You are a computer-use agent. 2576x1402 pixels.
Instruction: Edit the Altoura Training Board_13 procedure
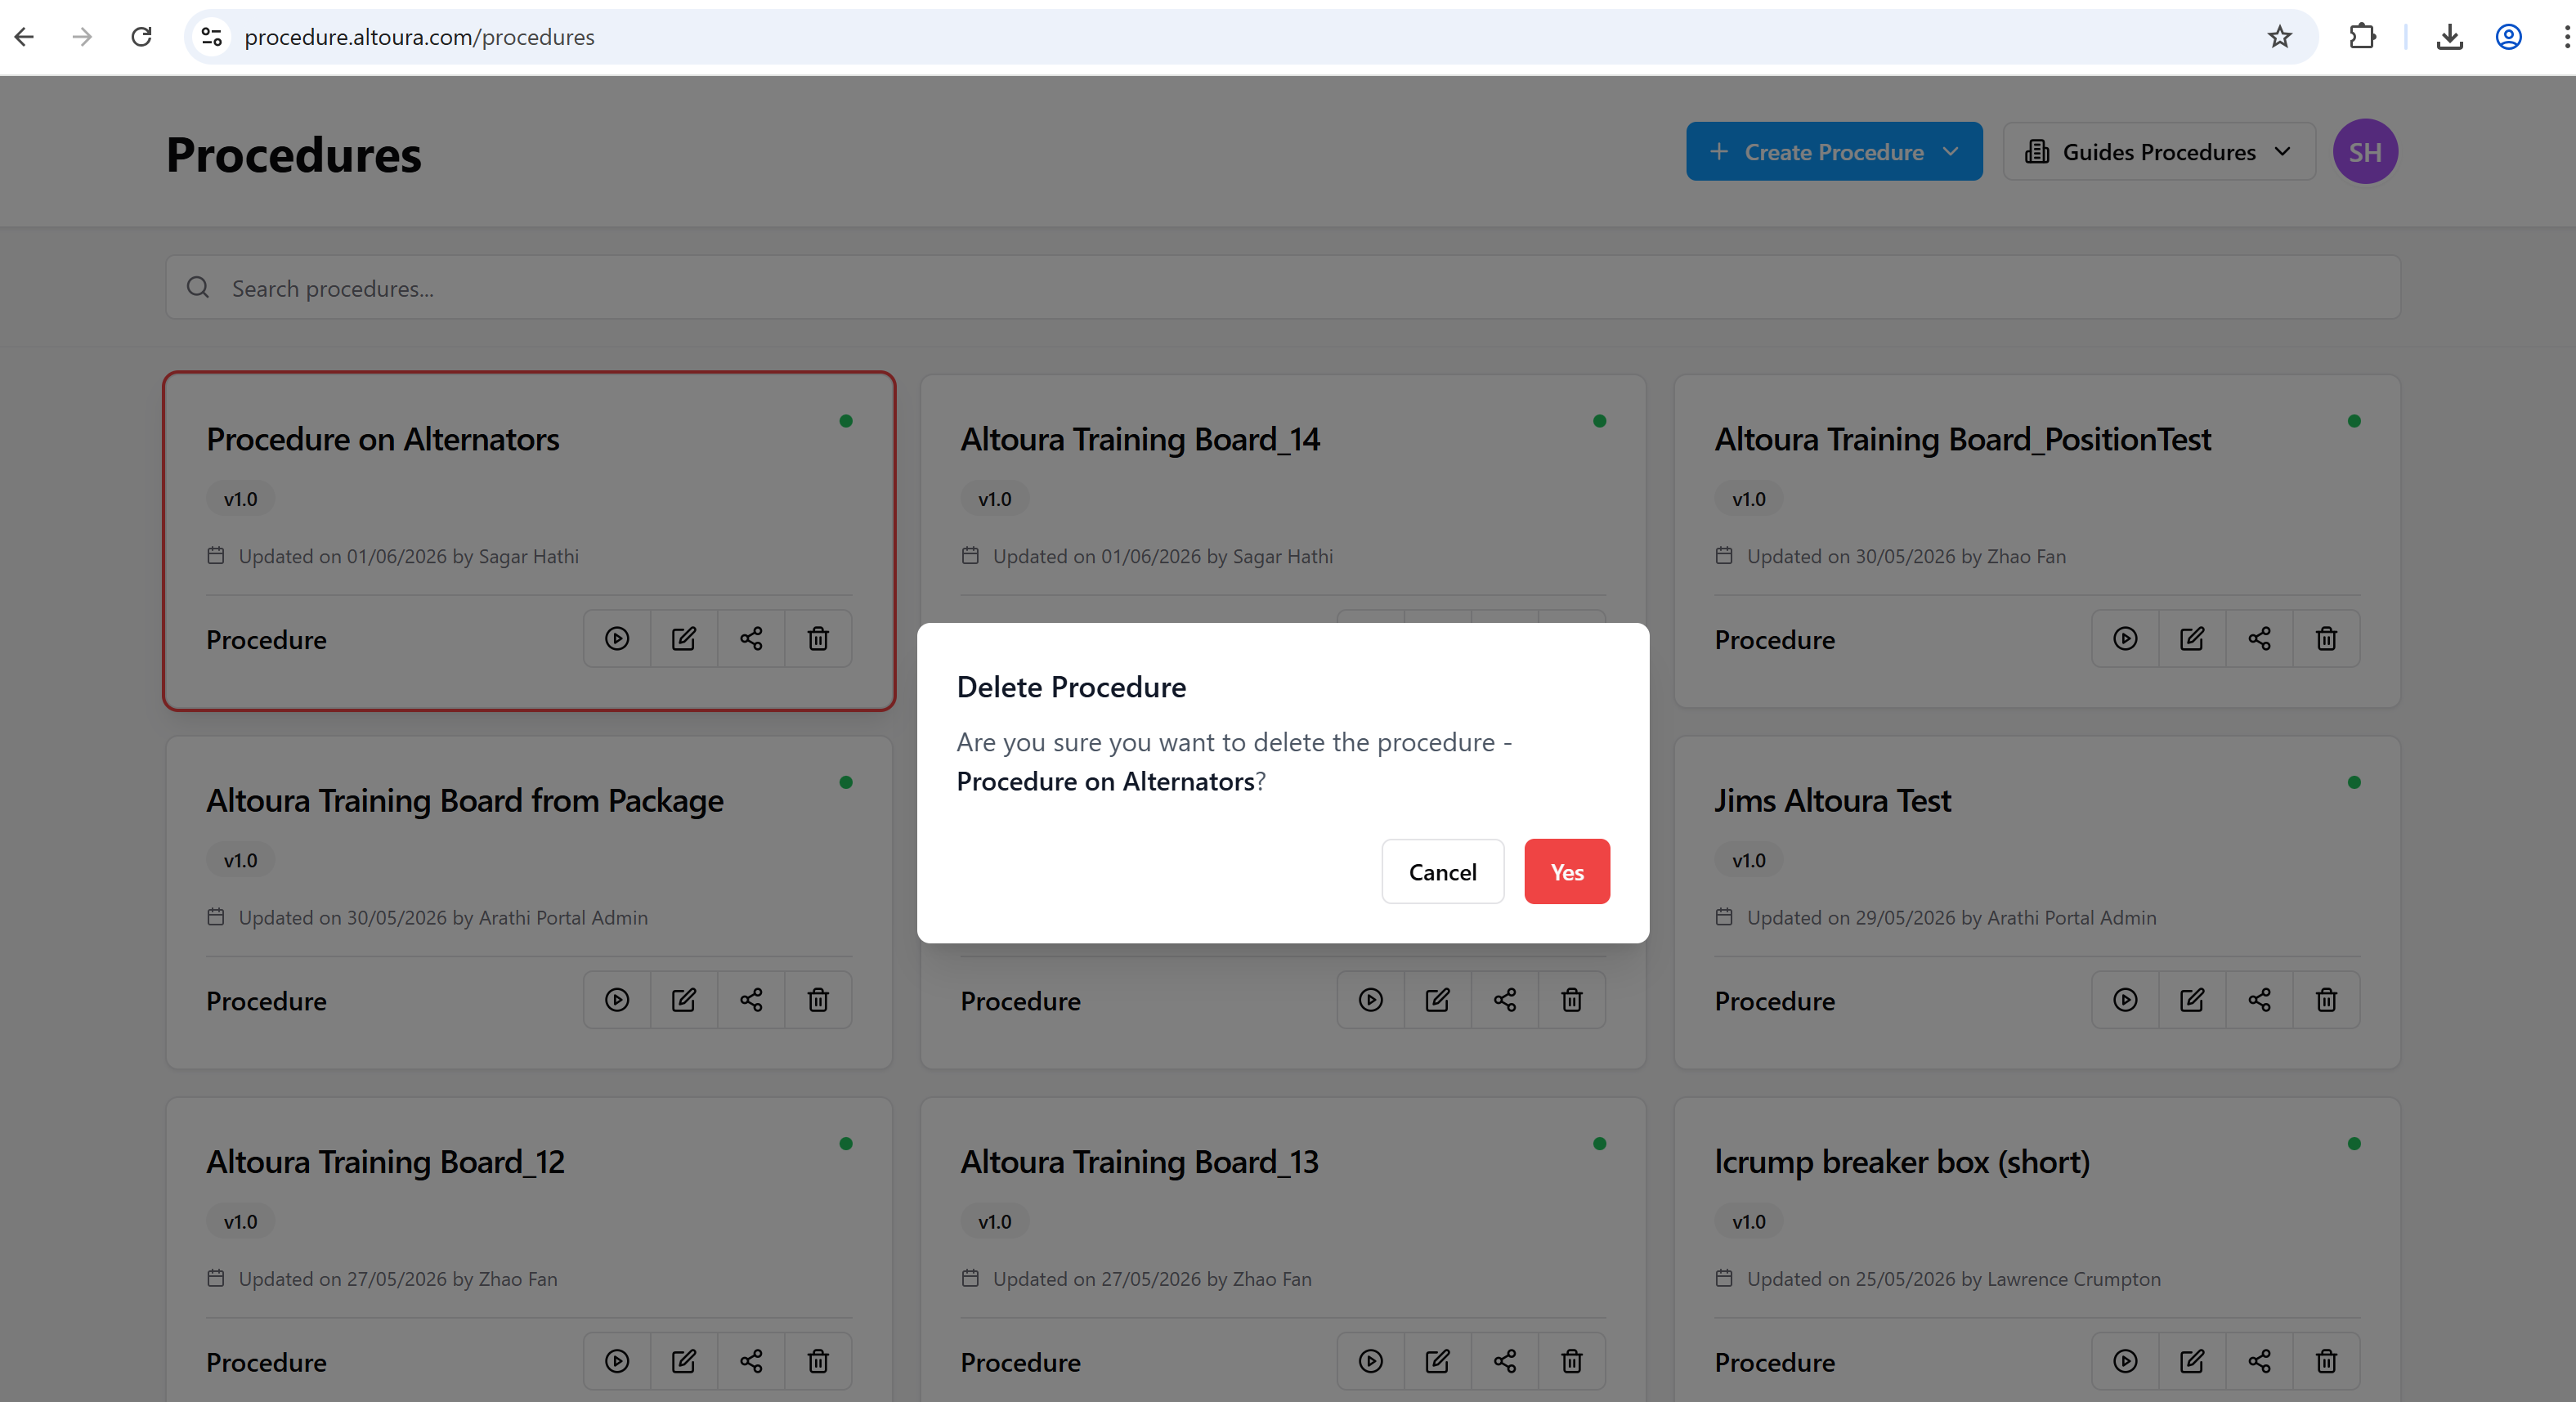click(x=1438, y=1361)
